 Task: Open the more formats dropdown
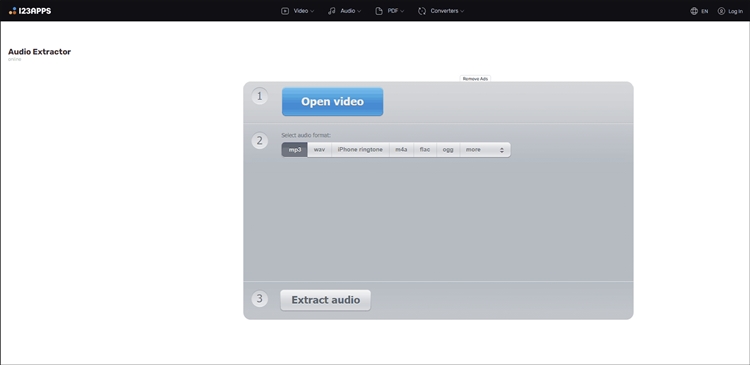point(485,150)
